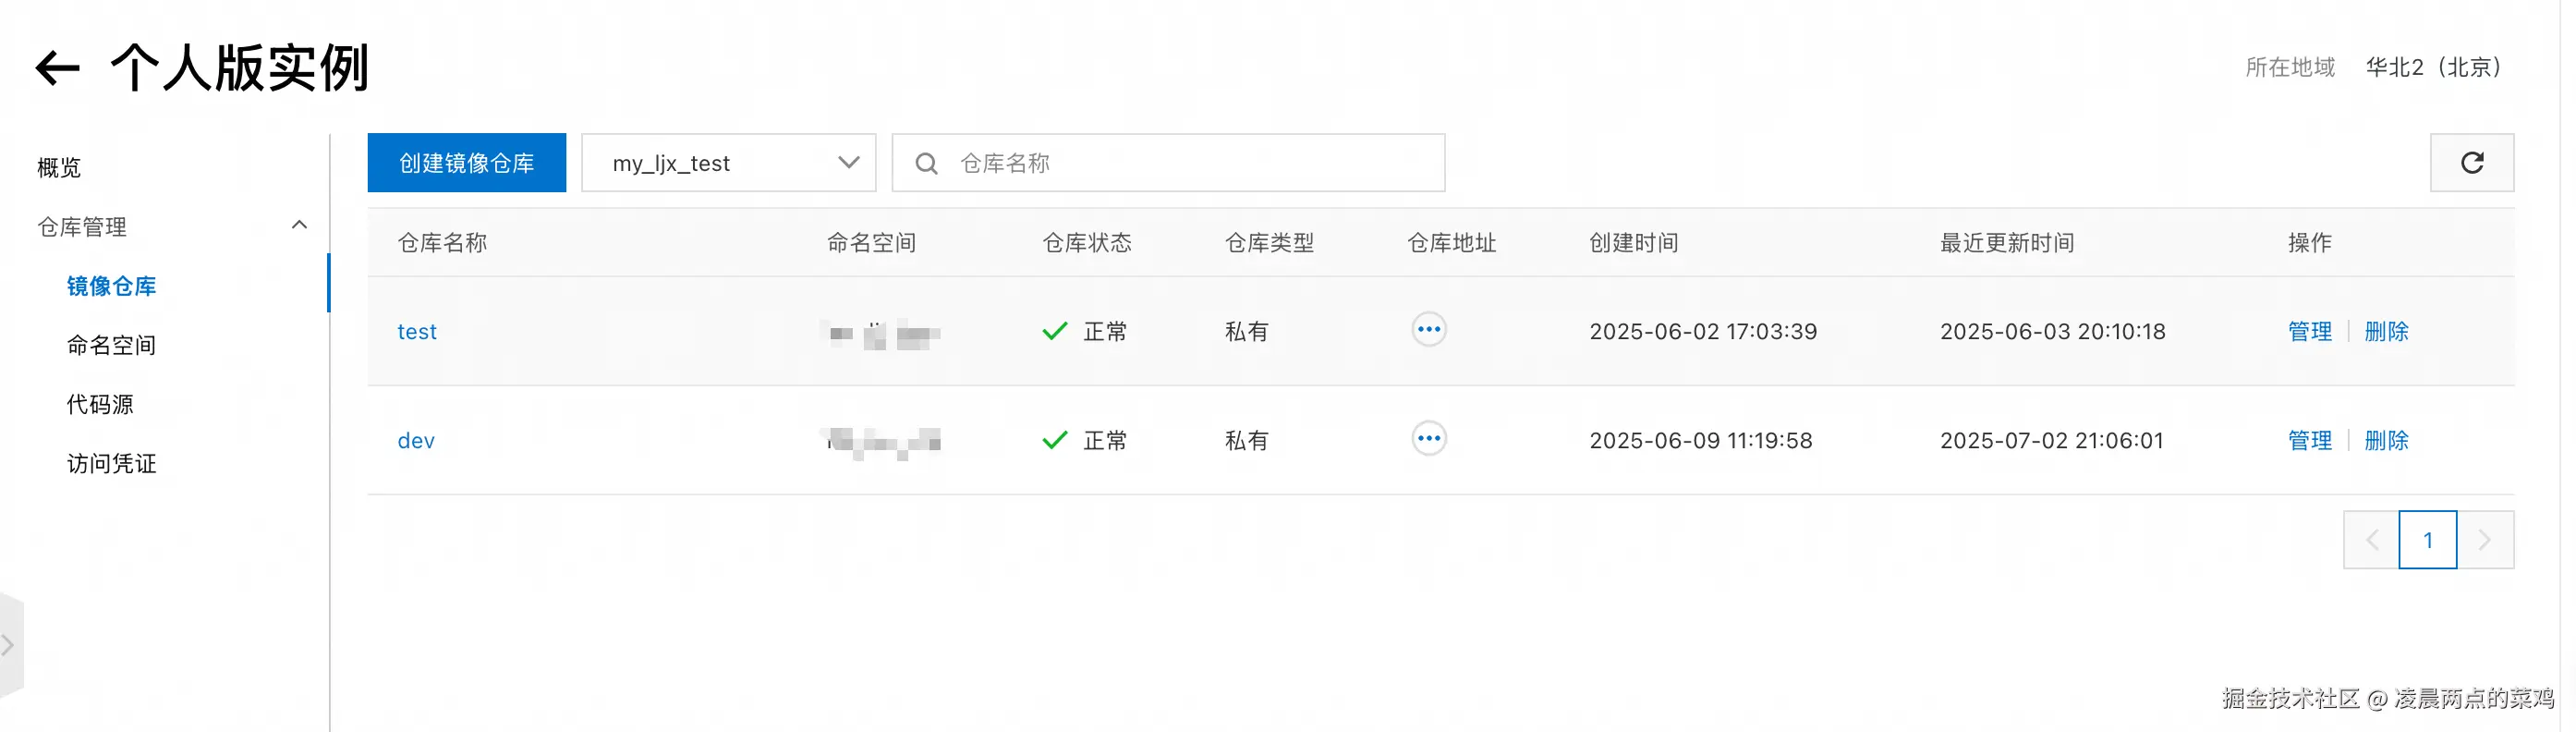Expand the collapsed left side panel handle
The height and width of the screenshot is (732, 2576).
point(9,645)
